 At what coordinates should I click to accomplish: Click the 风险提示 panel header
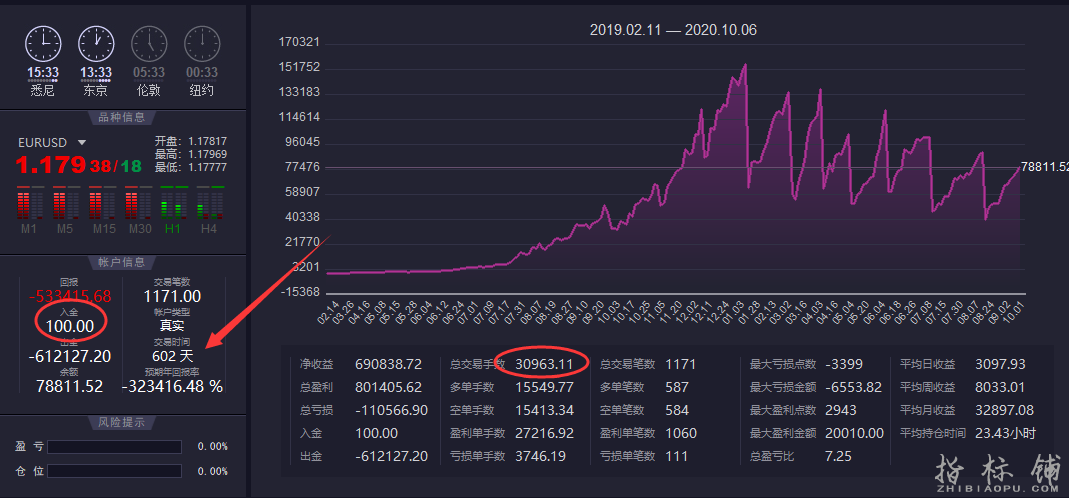[x=122, y=422]
